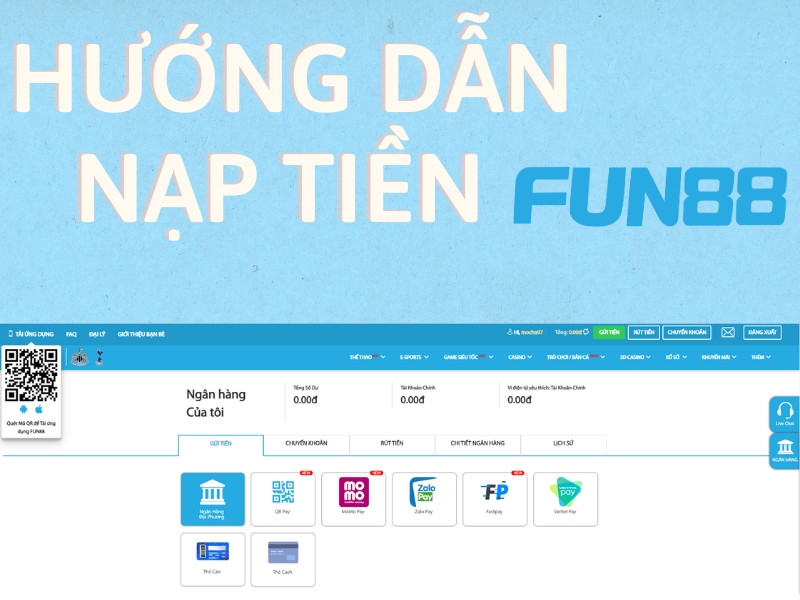Expand the Xổ Số menu
Image resolution: width=800 pixels, height=600 pixels.
(676, 357)
